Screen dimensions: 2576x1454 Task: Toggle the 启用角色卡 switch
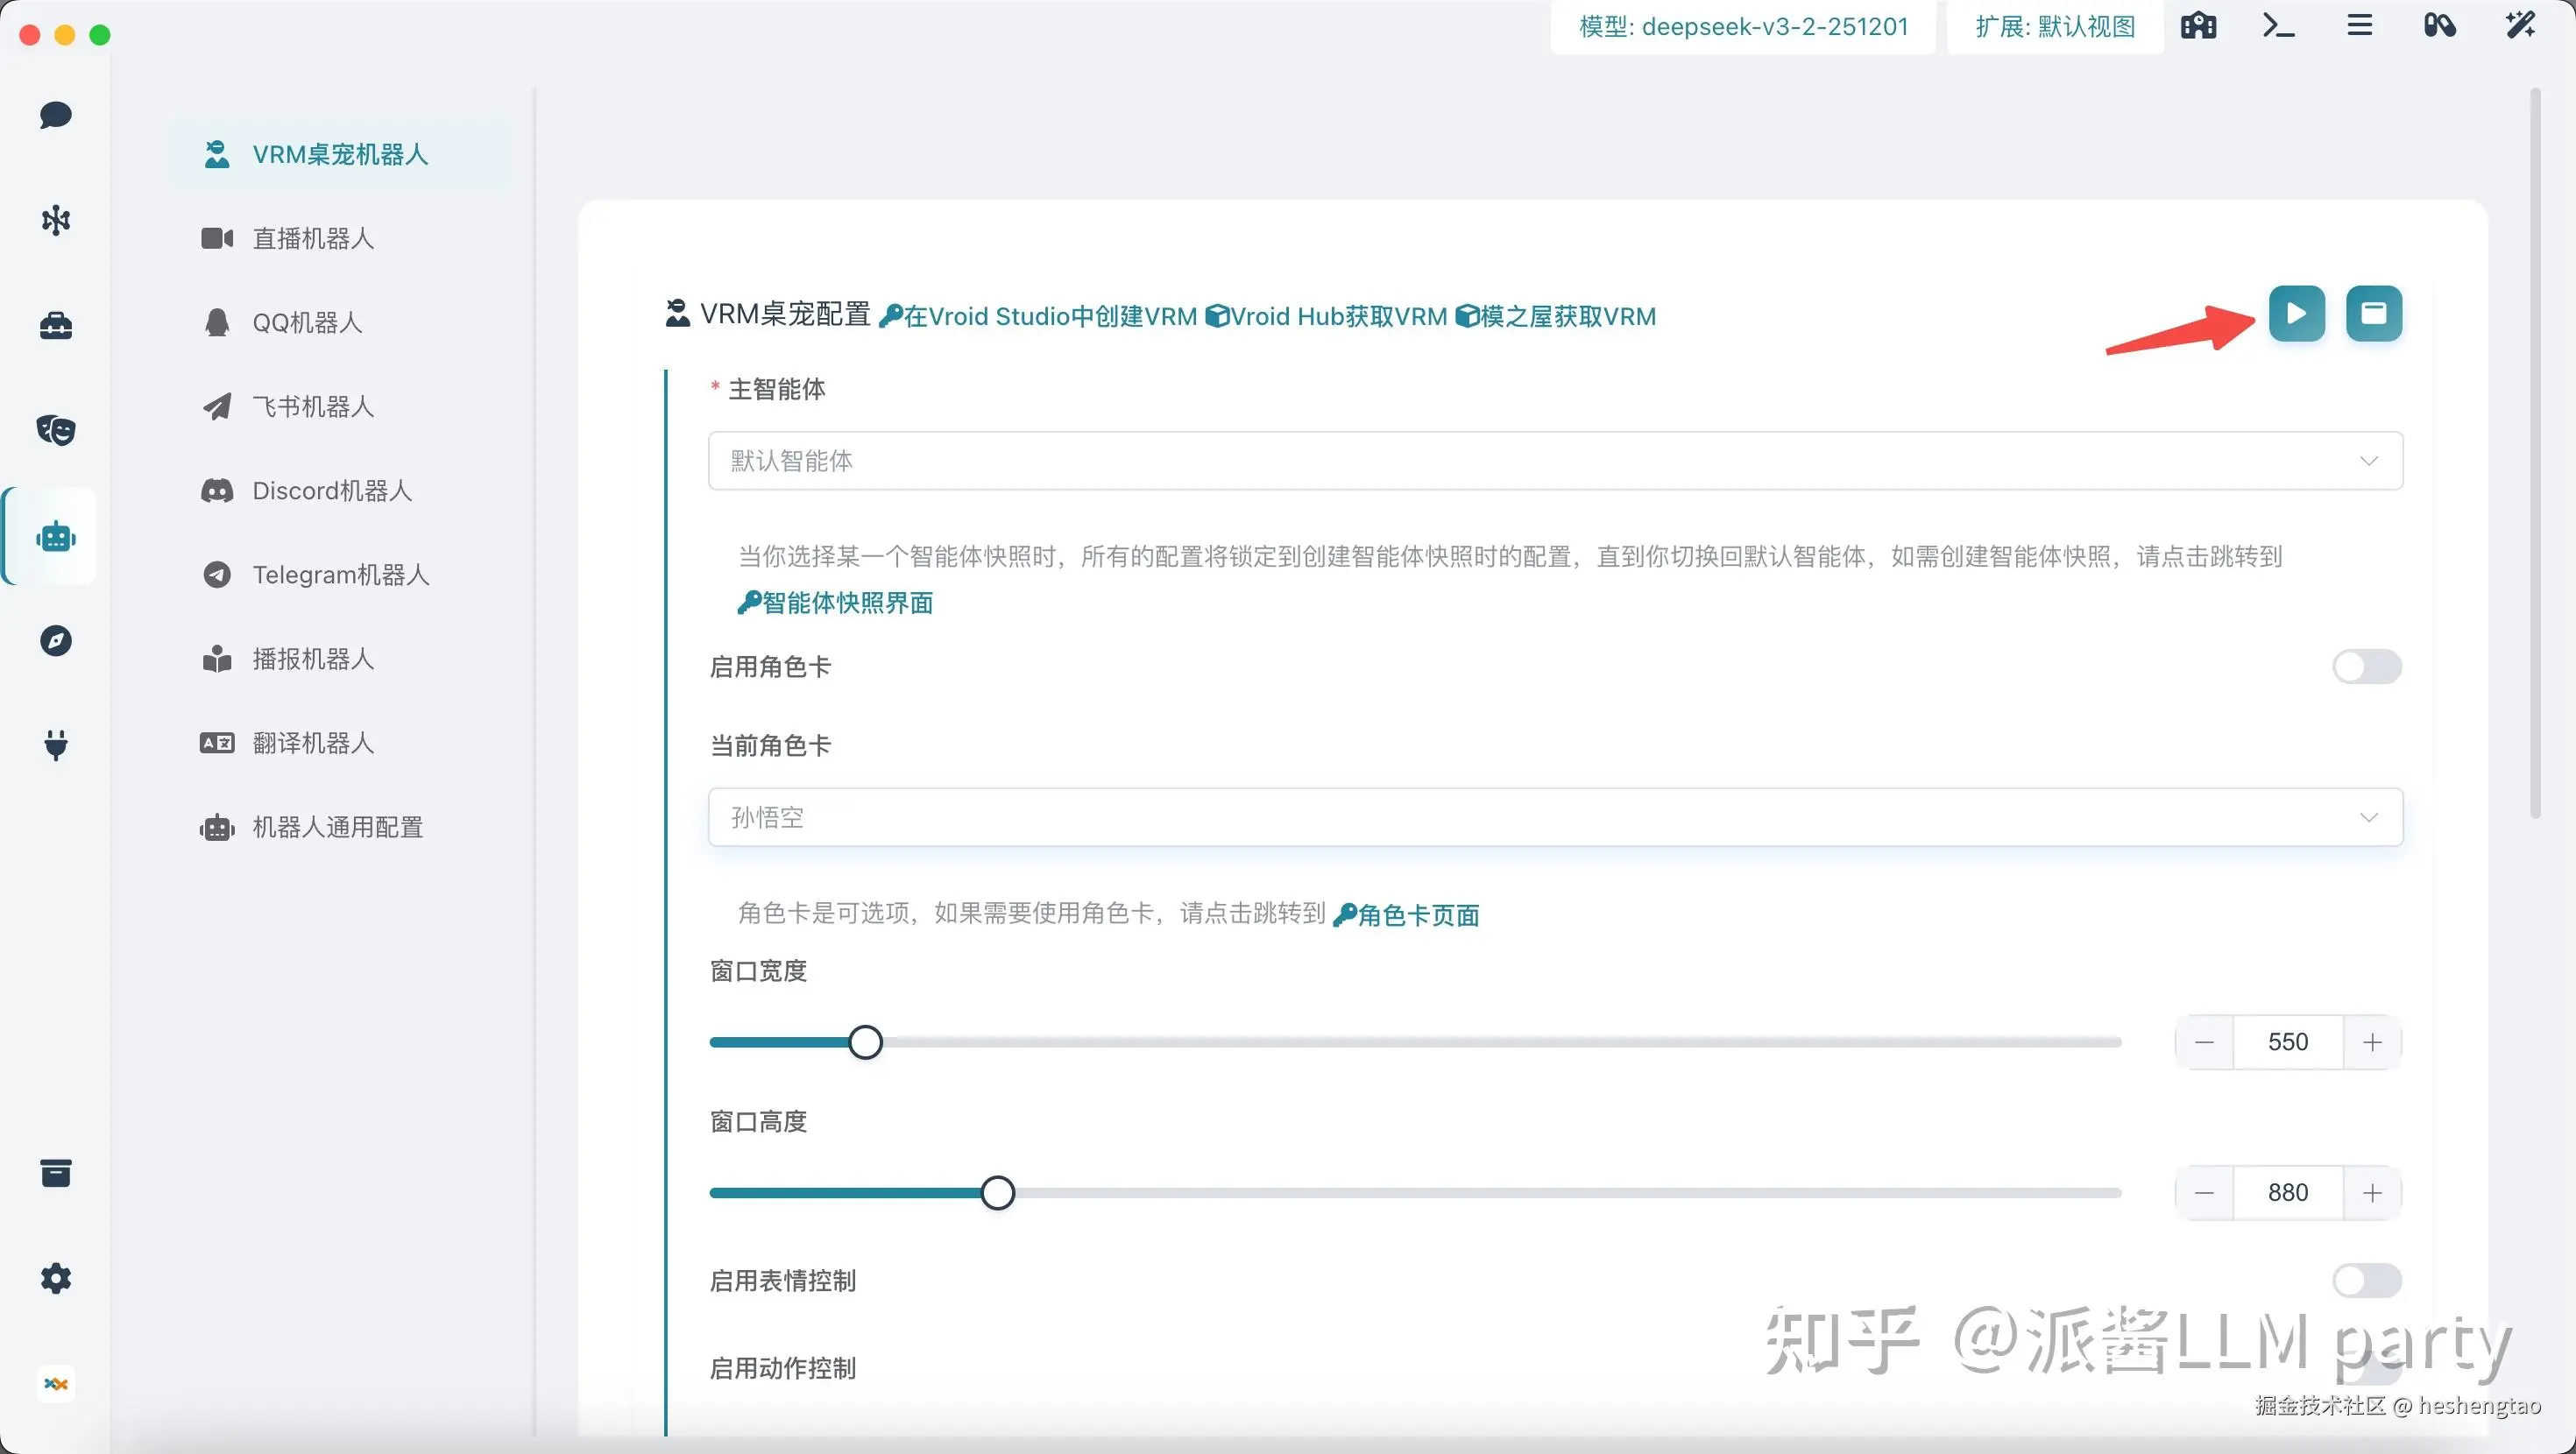tap(2366, 667)
